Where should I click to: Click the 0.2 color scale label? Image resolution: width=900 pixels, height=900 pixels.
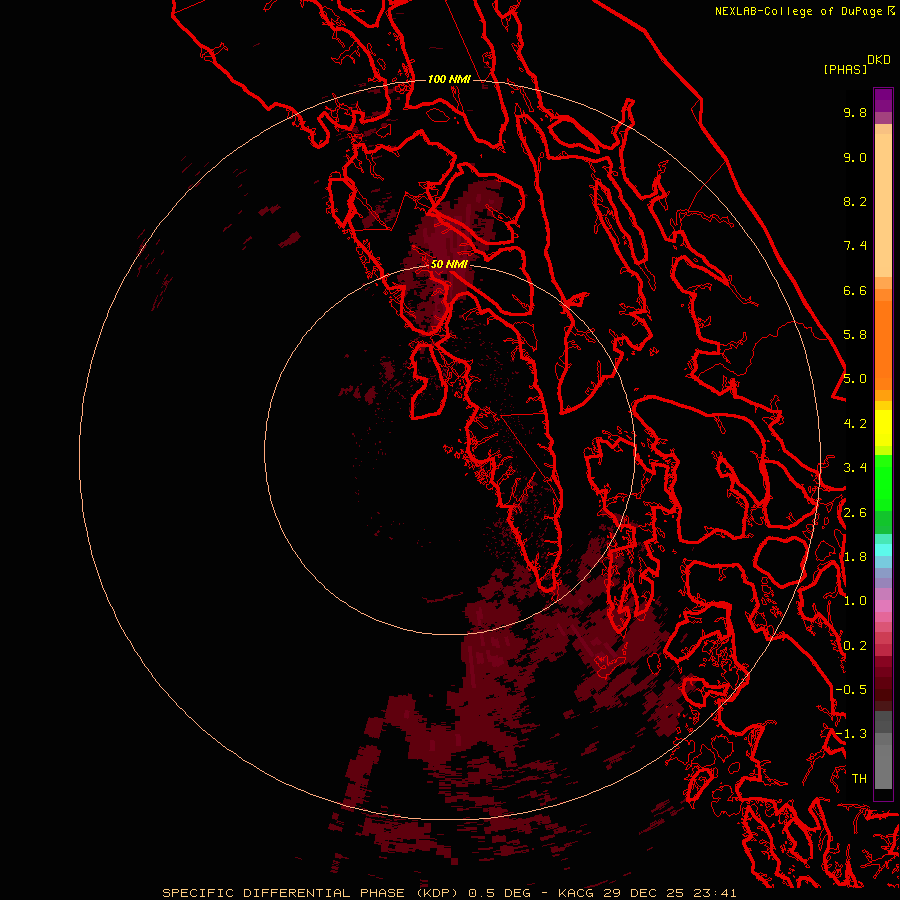click(x=855, y=646)
